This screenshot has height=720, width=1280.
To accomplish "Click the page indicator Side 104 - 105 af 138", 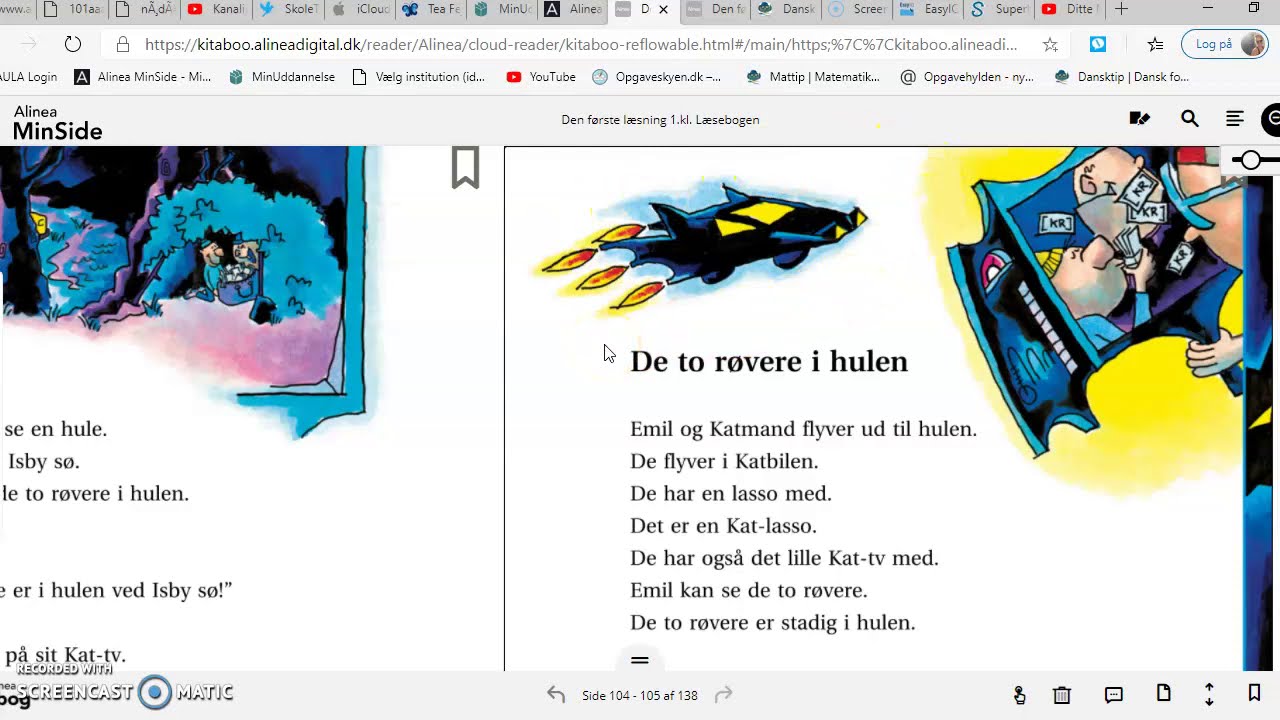I will tap(640, 695).
